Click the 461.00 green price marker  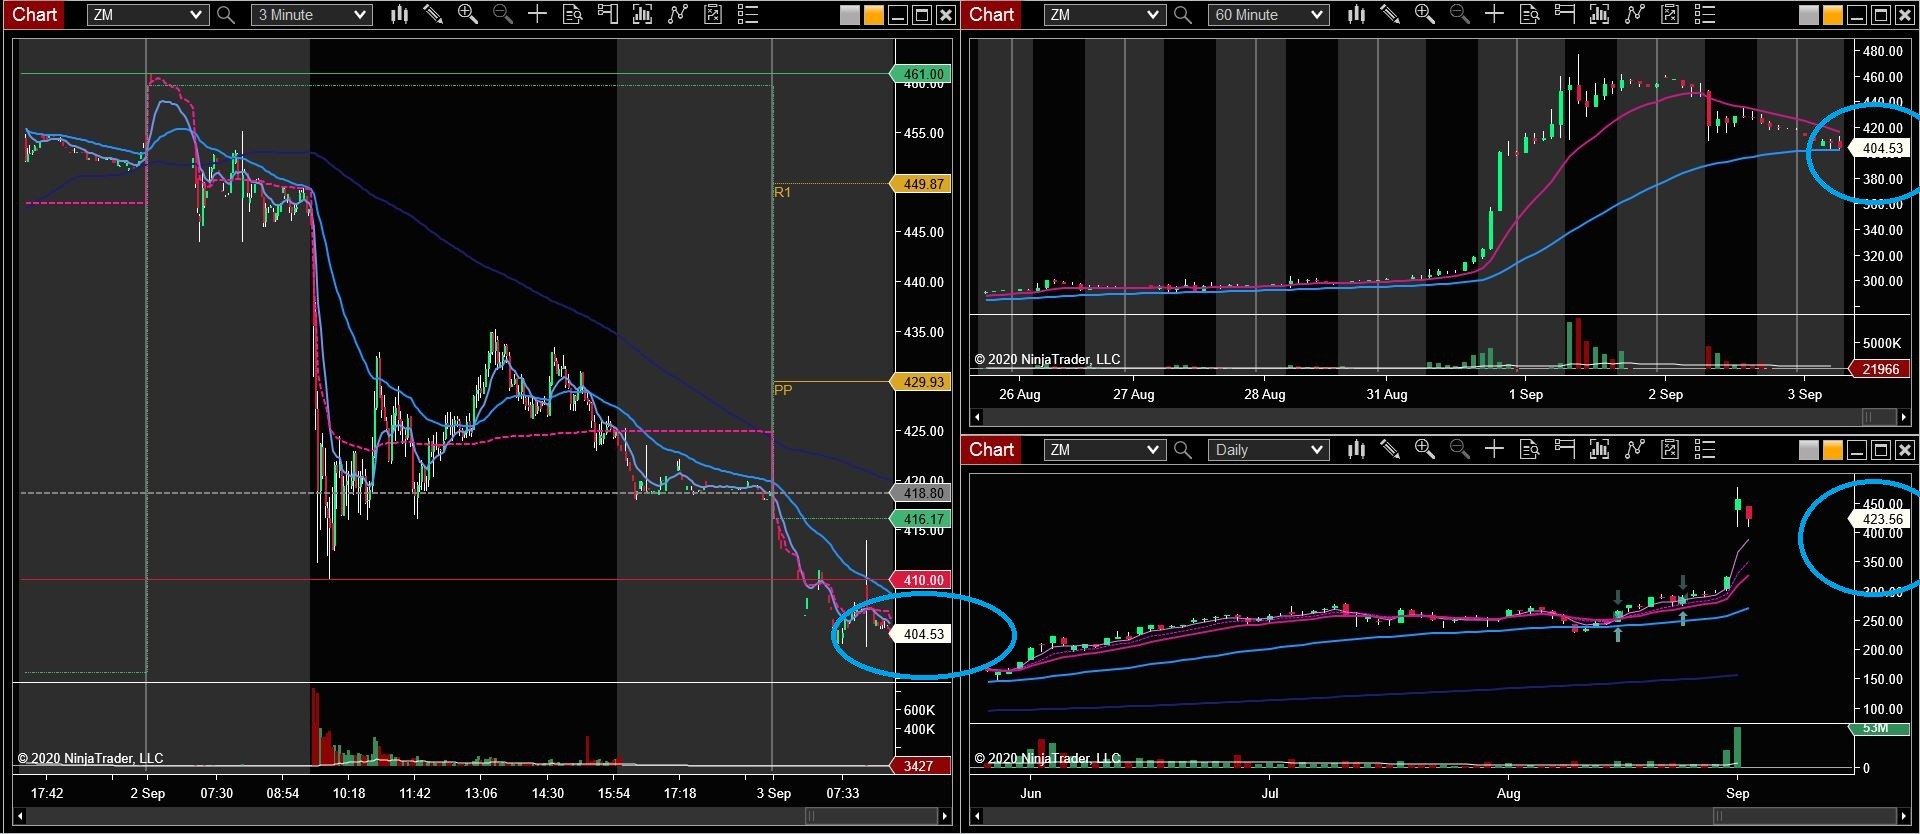click(920, 74)
